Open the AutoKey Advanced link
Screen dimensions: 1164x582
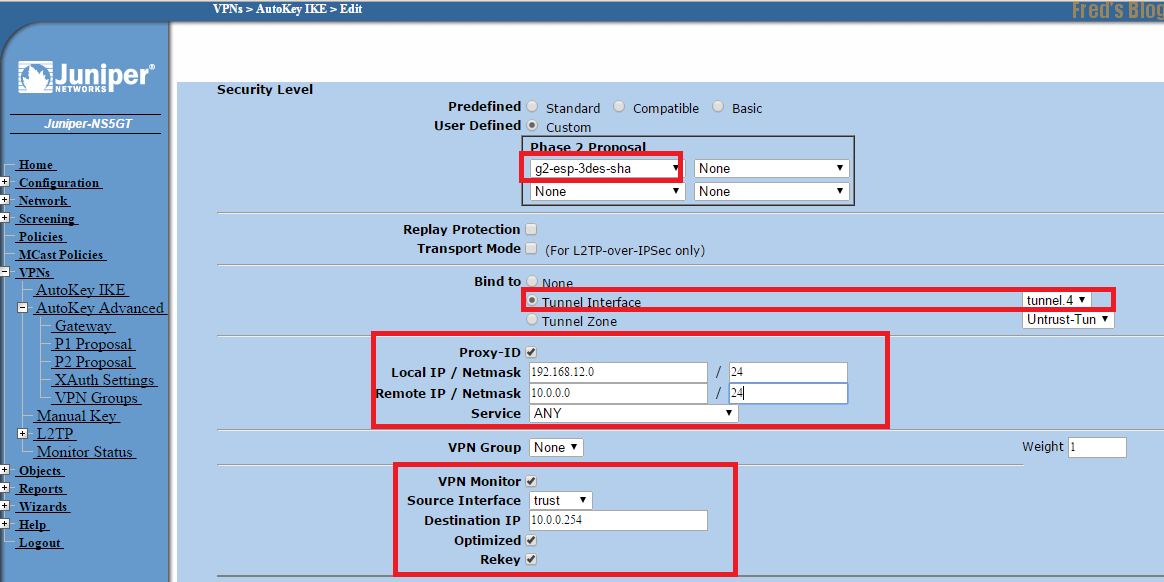100,308
